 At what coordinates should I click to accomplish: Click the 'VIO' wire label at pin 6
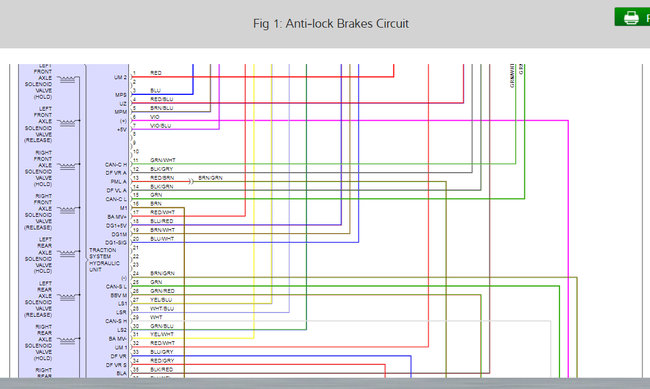155,117
